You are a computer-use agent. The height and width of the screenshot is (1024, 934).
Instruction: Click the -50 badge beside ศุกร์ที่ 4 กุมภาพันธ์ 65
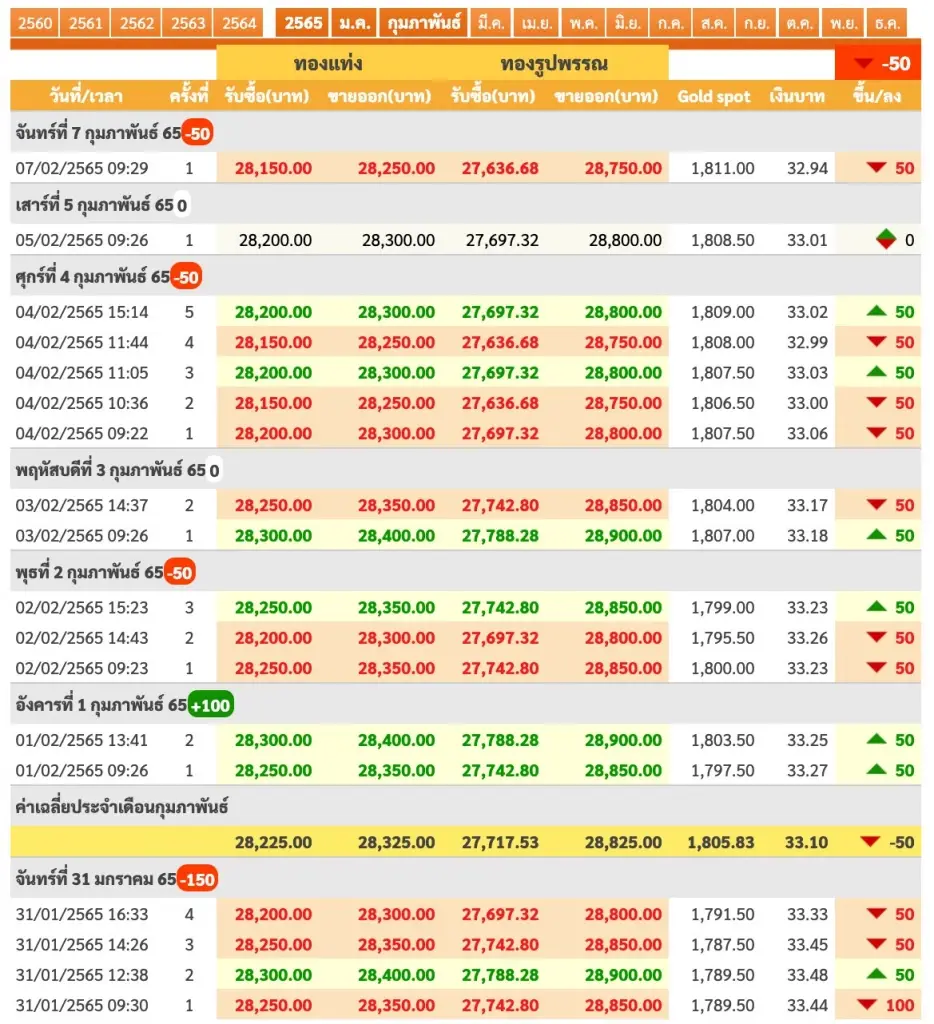(186, 277)
